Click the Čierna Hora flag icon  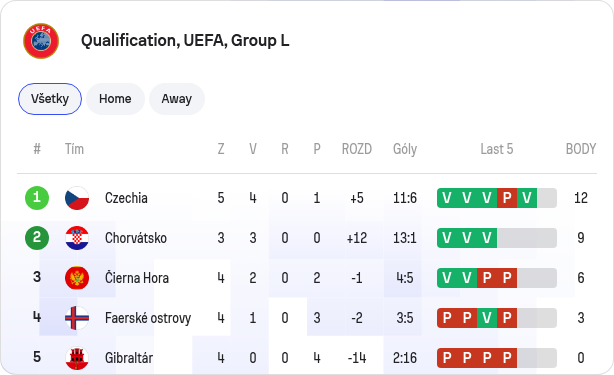[x=77, y=278]
